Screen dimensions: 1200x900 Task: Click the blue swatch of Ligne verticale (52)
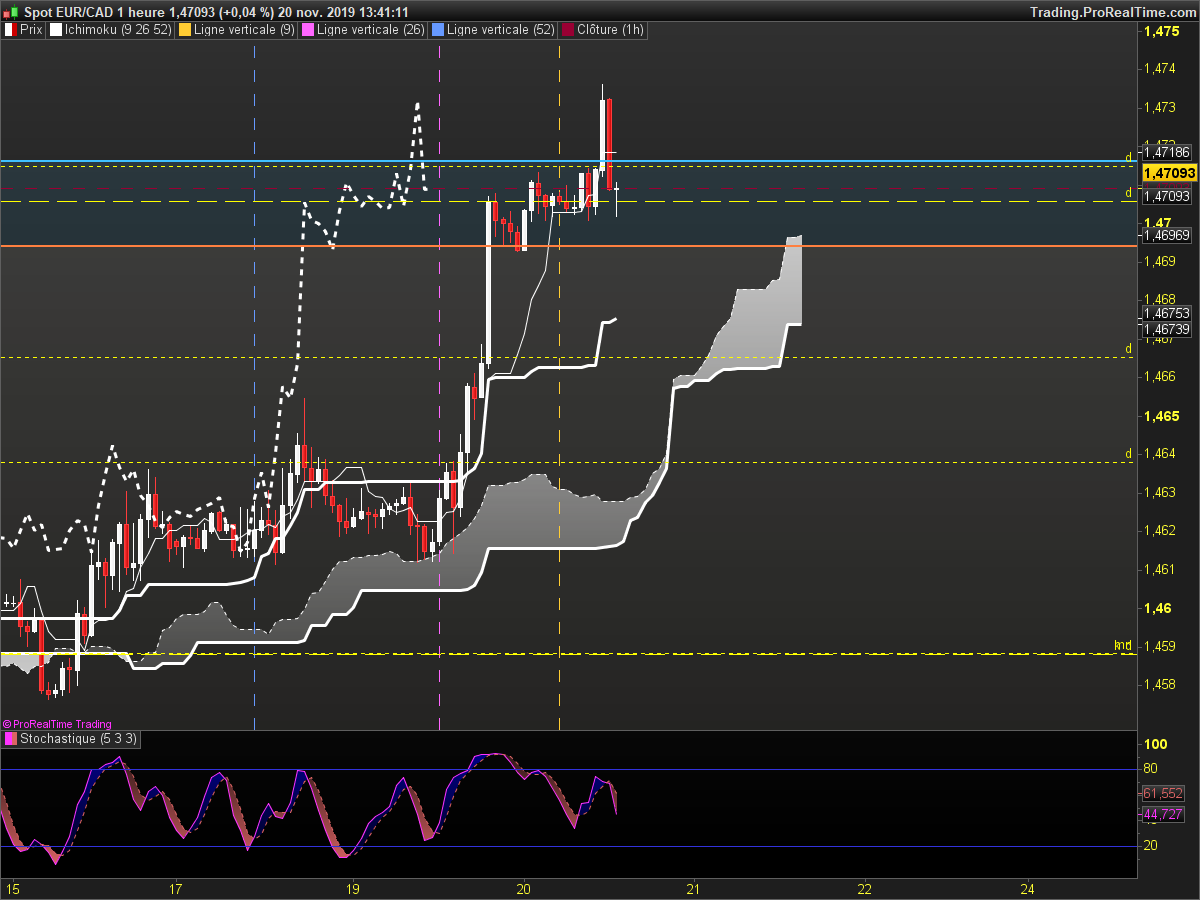coord(437,31)
